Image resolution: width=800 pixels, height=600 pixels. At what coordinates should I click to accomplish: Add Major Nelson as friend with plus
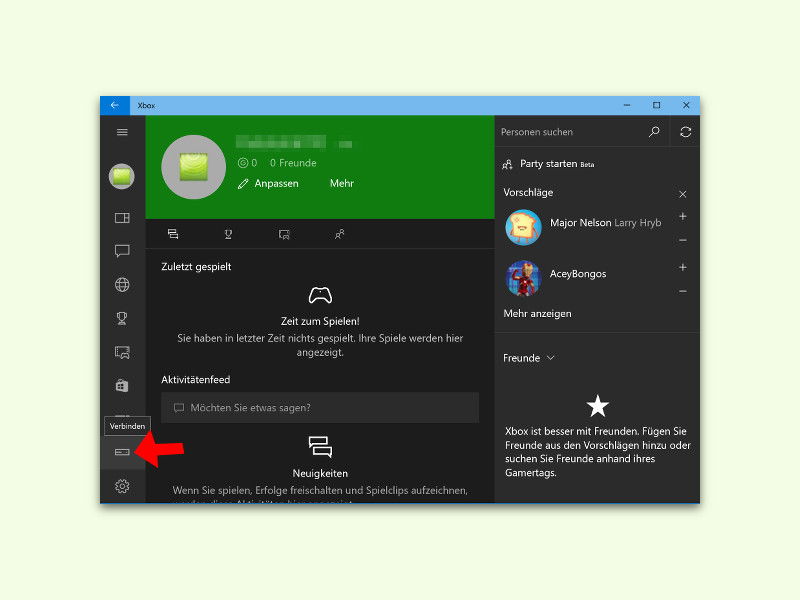683,216
